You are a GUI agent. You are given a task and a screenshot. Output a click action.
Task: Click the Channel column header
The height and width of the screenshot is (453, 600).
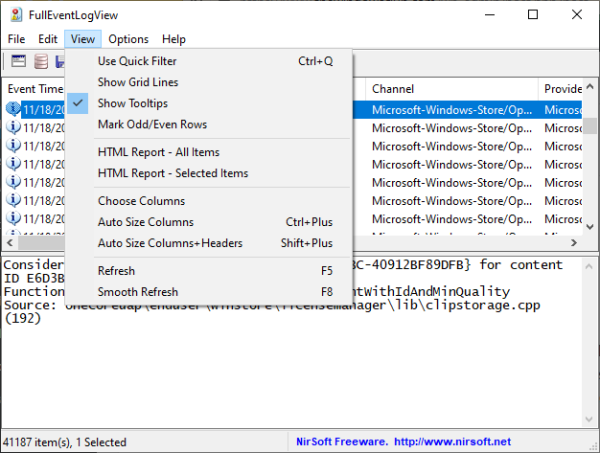point(450,89)
